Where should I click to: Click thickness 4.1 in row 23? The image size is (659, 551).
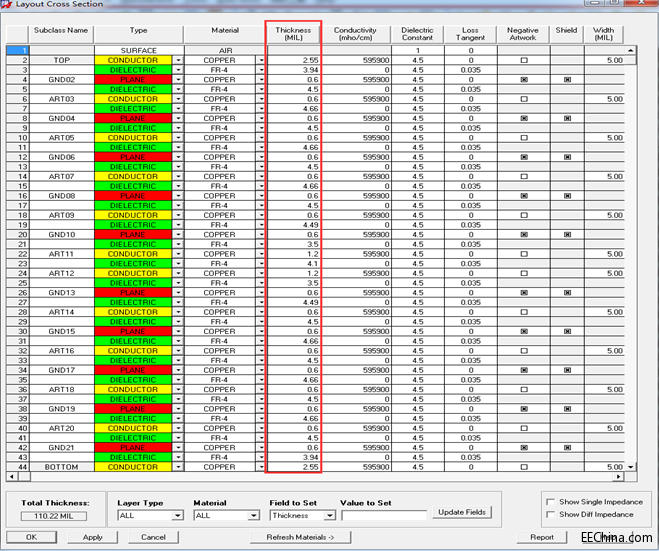click(x=293, y=264)
